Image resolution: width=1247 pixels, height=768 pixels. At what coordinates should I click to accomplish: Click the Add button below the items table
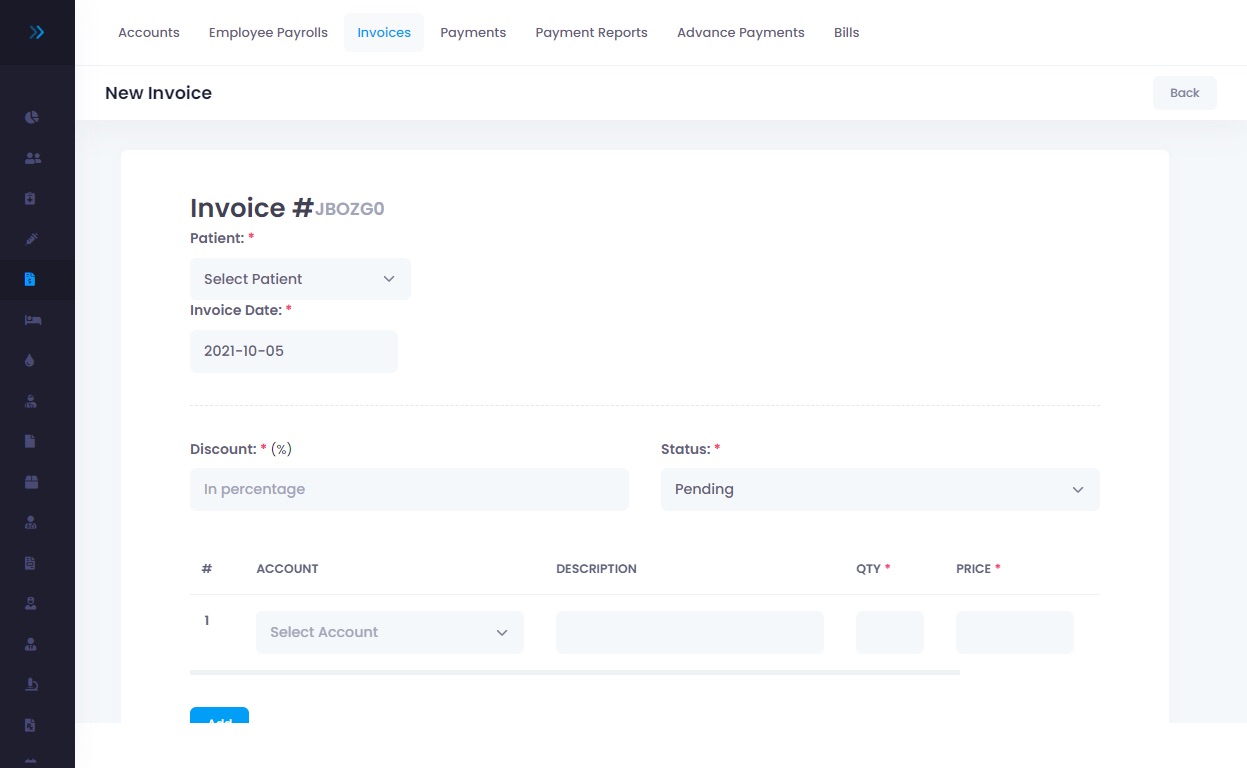219,720
